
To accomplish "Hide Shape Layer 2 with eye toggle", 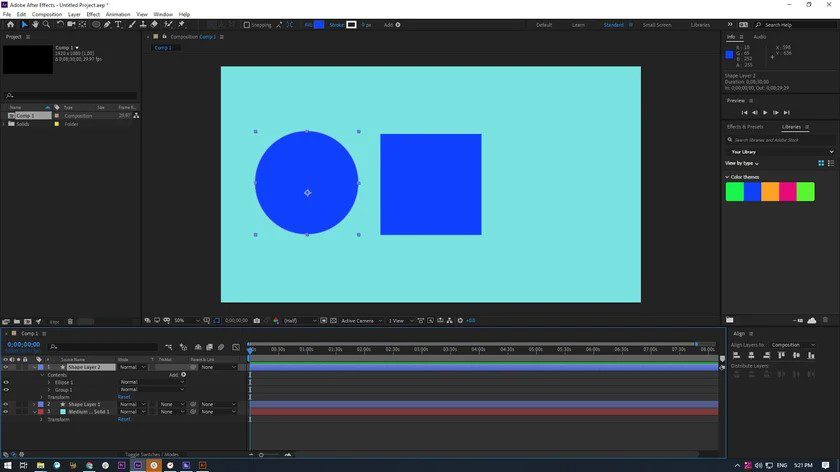I will point(6,367).
